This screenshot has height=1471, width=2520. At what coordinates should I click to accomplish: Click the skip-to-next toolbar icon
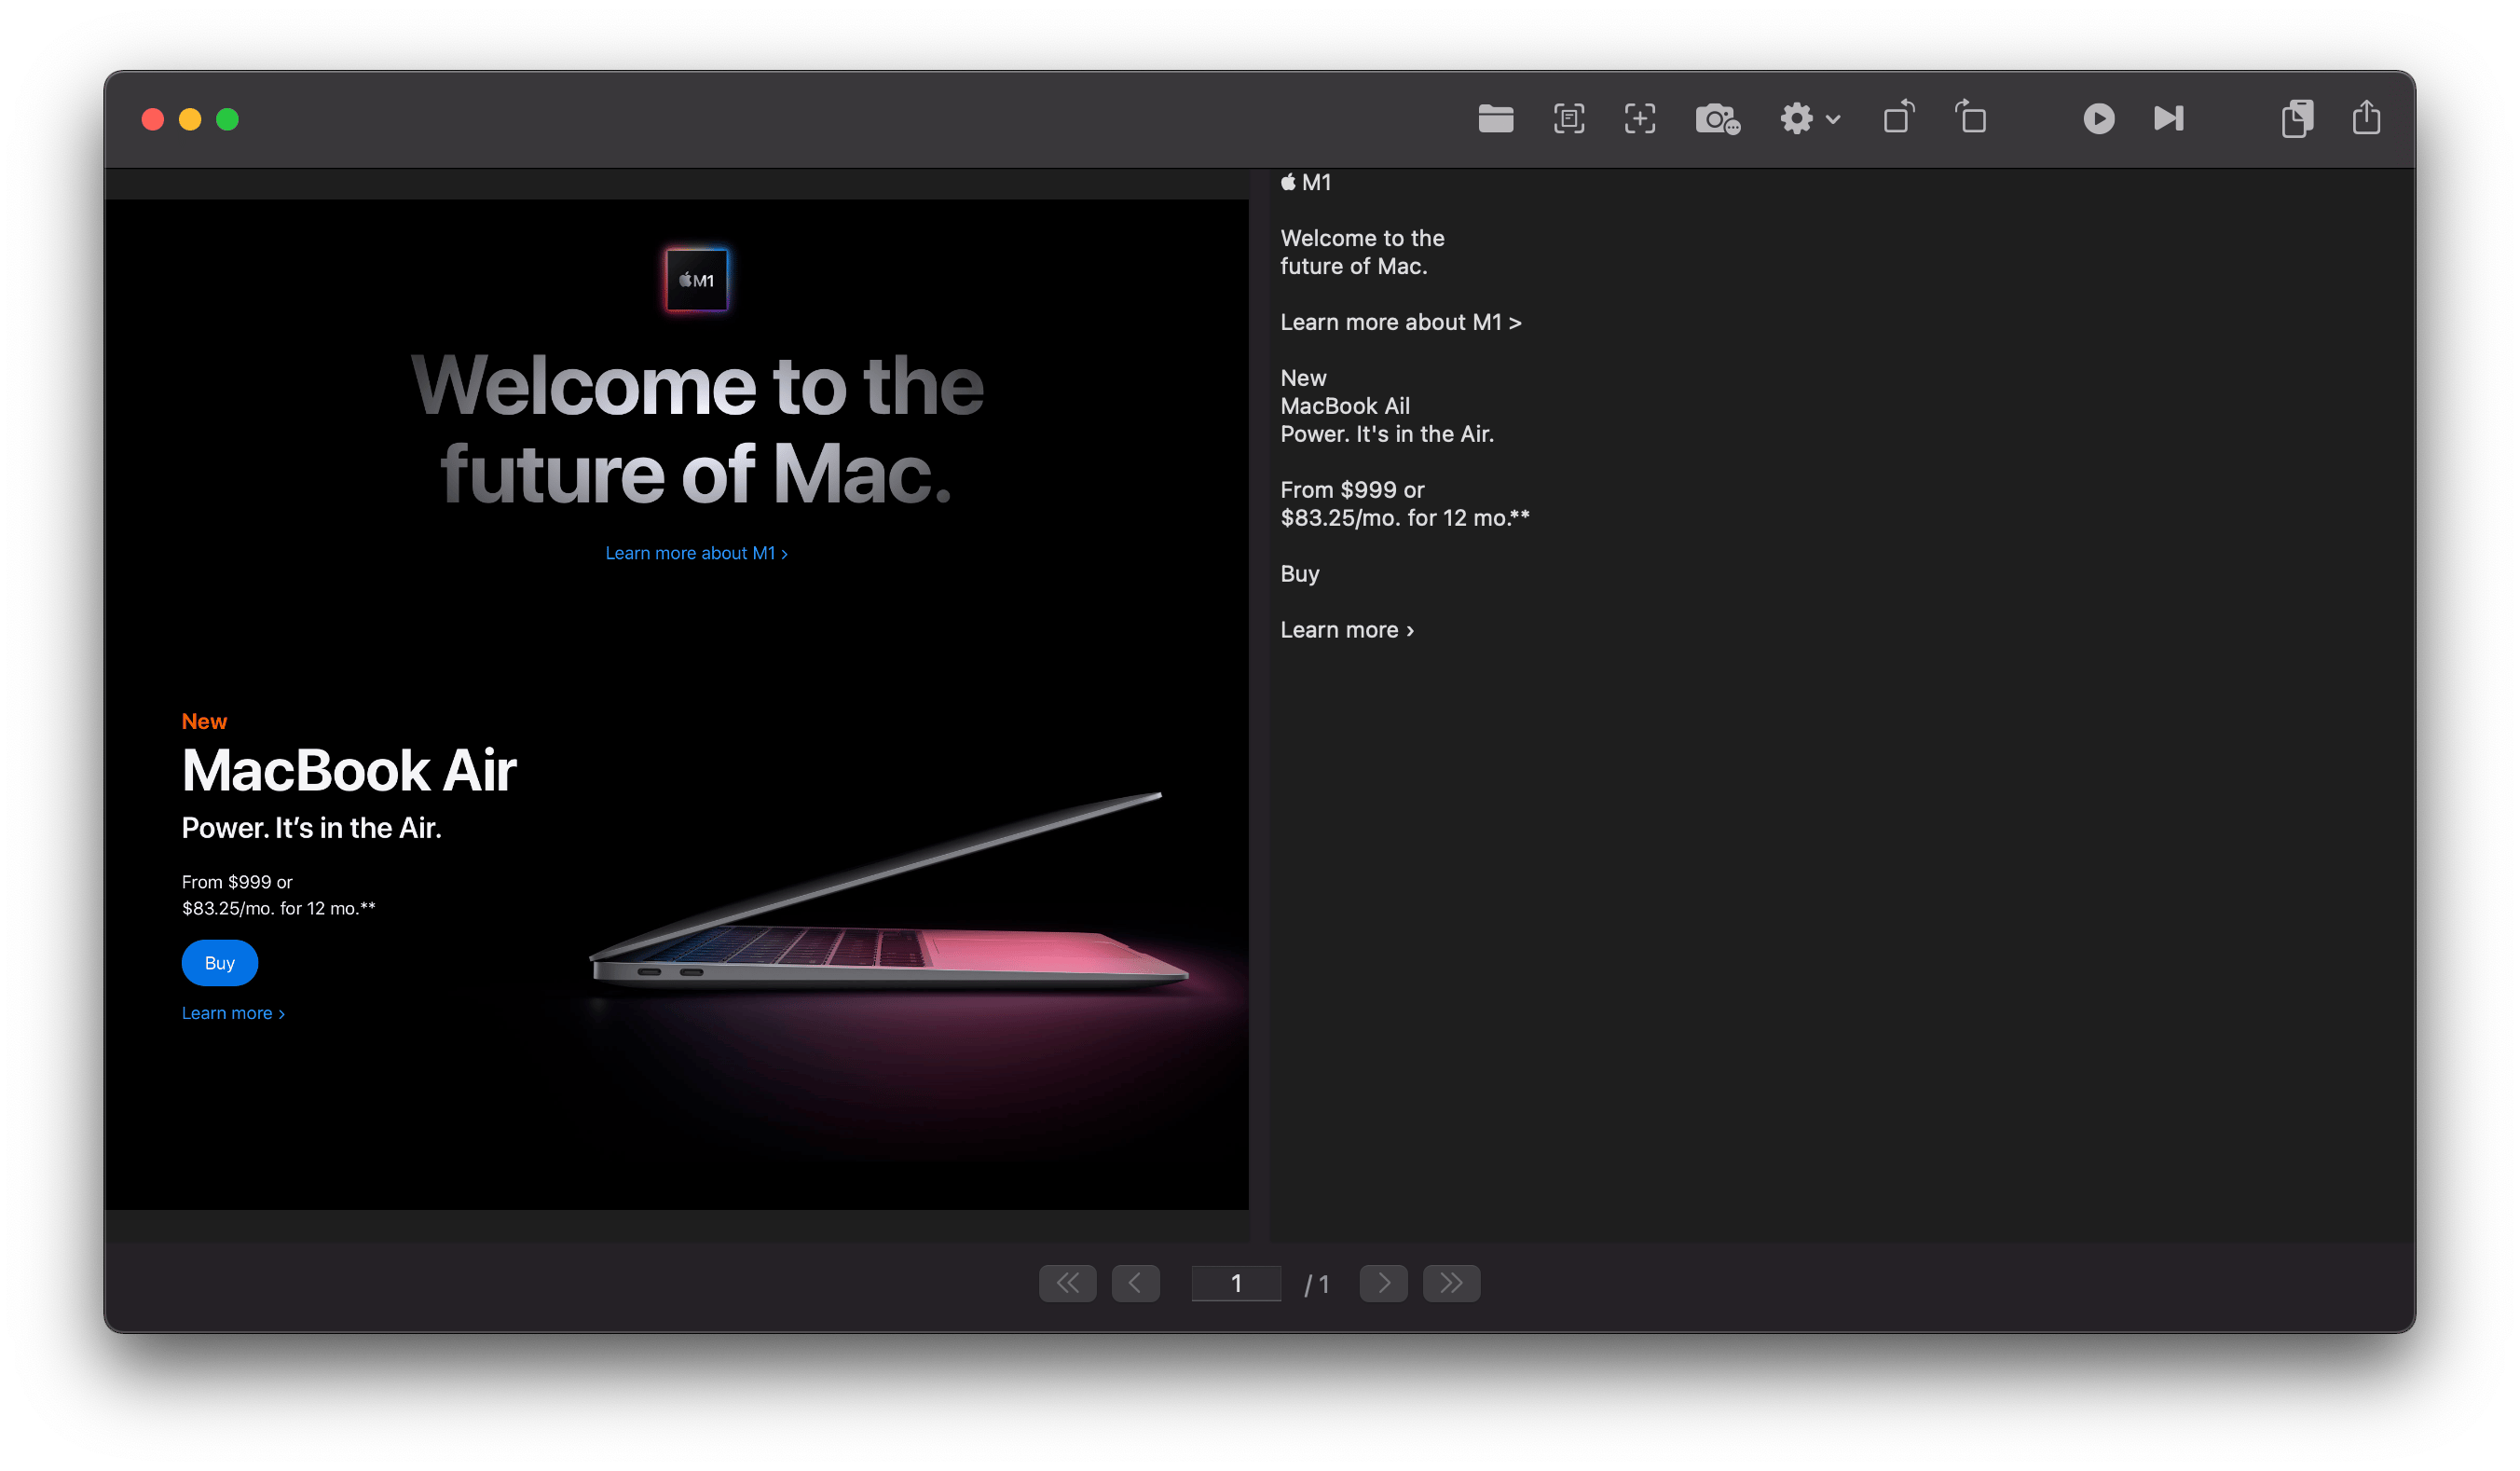(2169, 119)
